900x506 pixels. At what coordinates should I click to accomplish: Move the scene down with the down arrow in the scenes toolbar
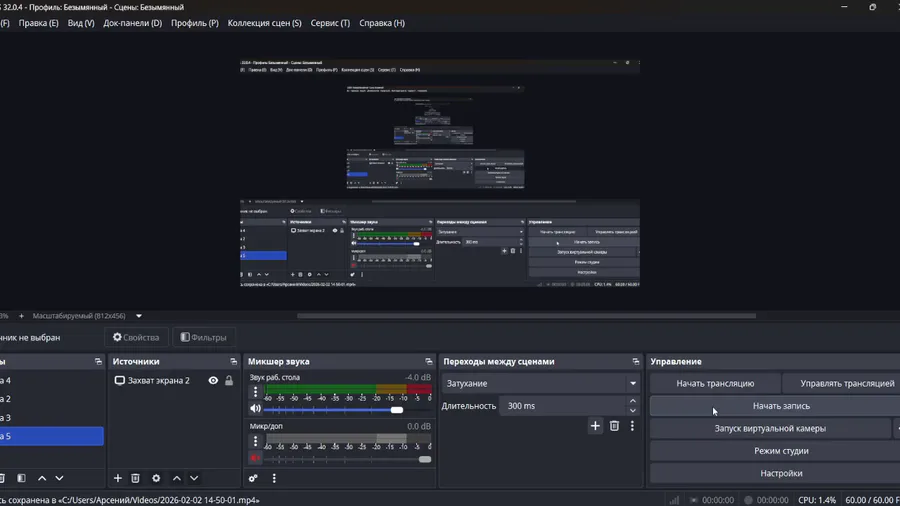(x=59, y=478)
